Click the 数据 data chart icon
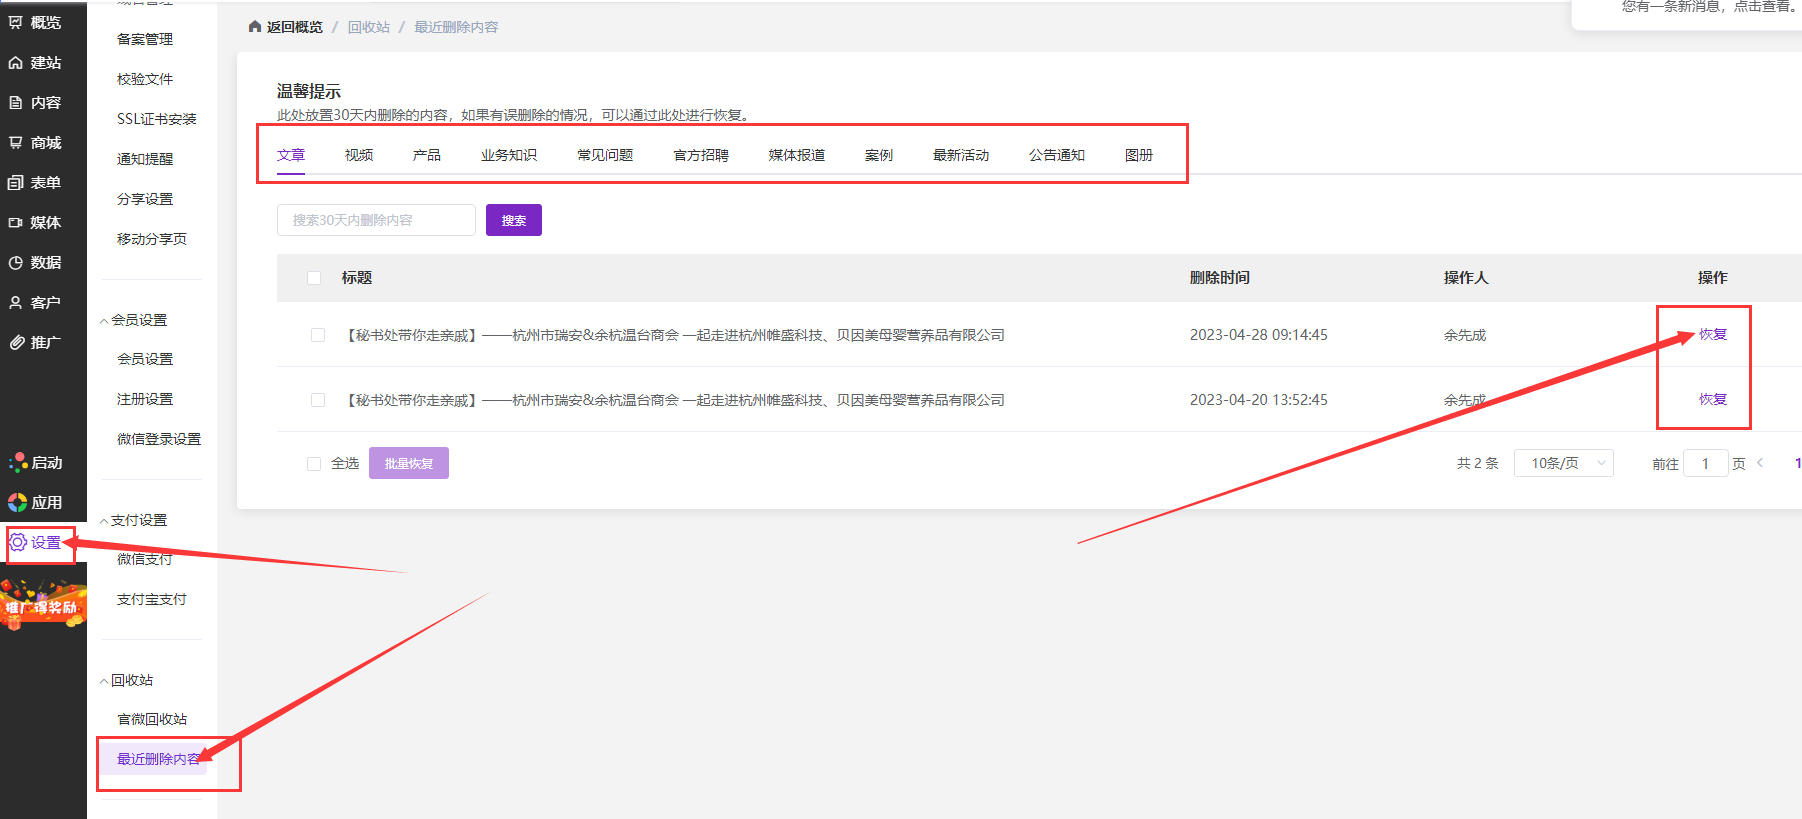The width and height of the screenshot is (1802, 819). pyautogui.click(x=16, y=263)
